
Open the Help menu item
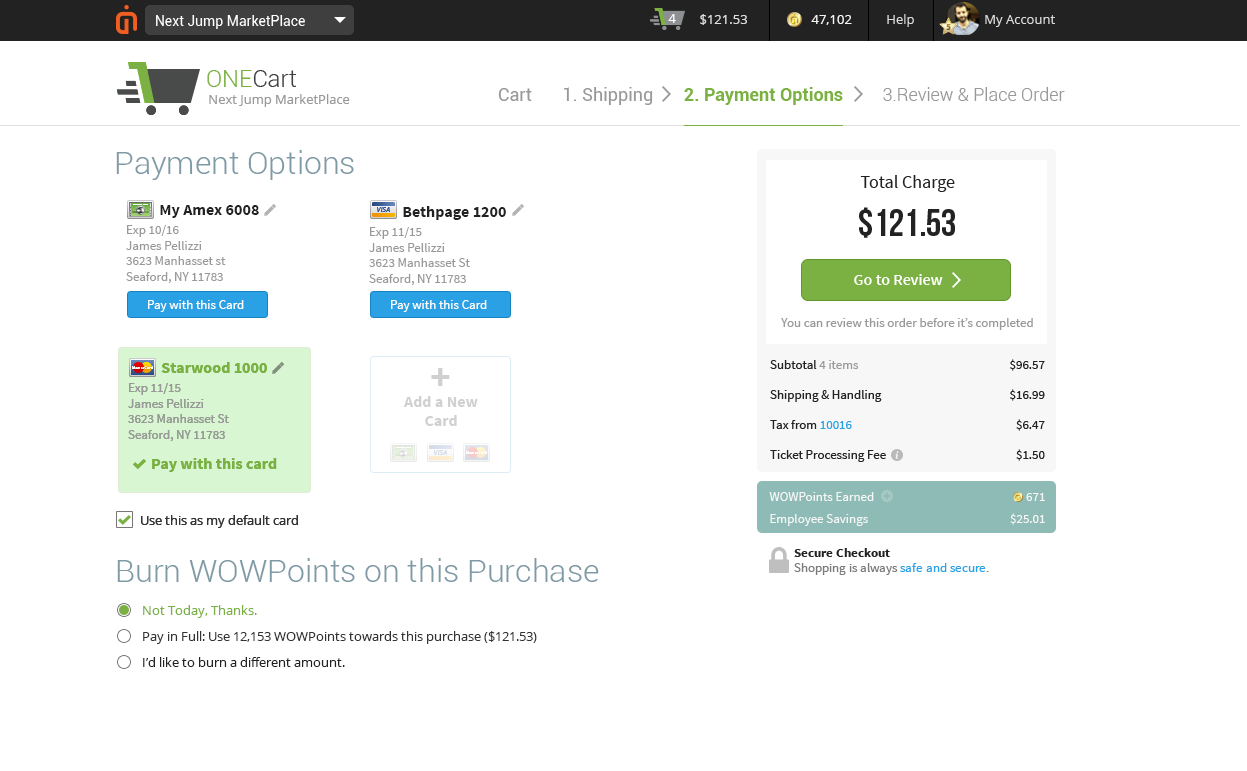tap(900, 19)
